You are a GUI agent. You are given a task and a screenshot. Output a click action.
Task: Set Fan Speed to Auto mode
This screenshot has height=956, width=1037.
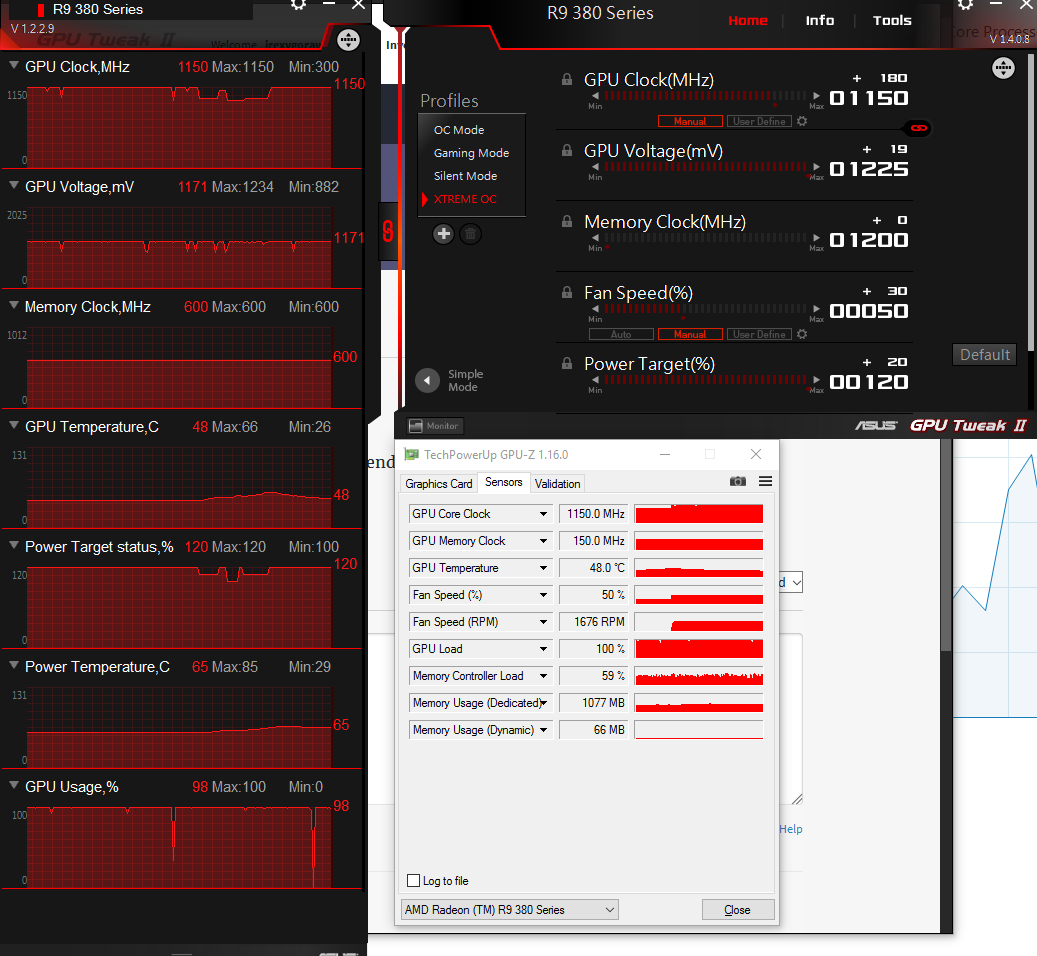pos(621,335)
